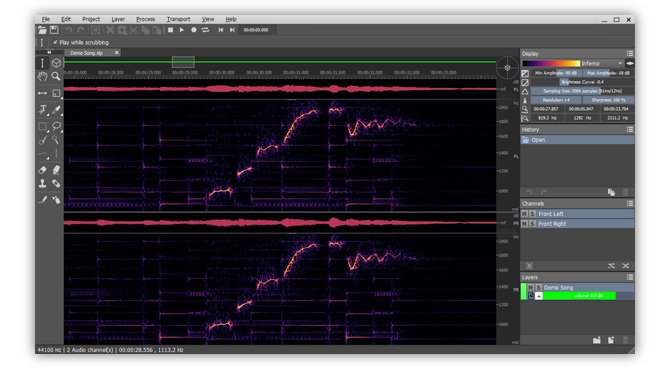Viewport: 670px width, 369px height.
Task: Select the Eraser tool
Action: pyautogui.click(x=42, y=170)
